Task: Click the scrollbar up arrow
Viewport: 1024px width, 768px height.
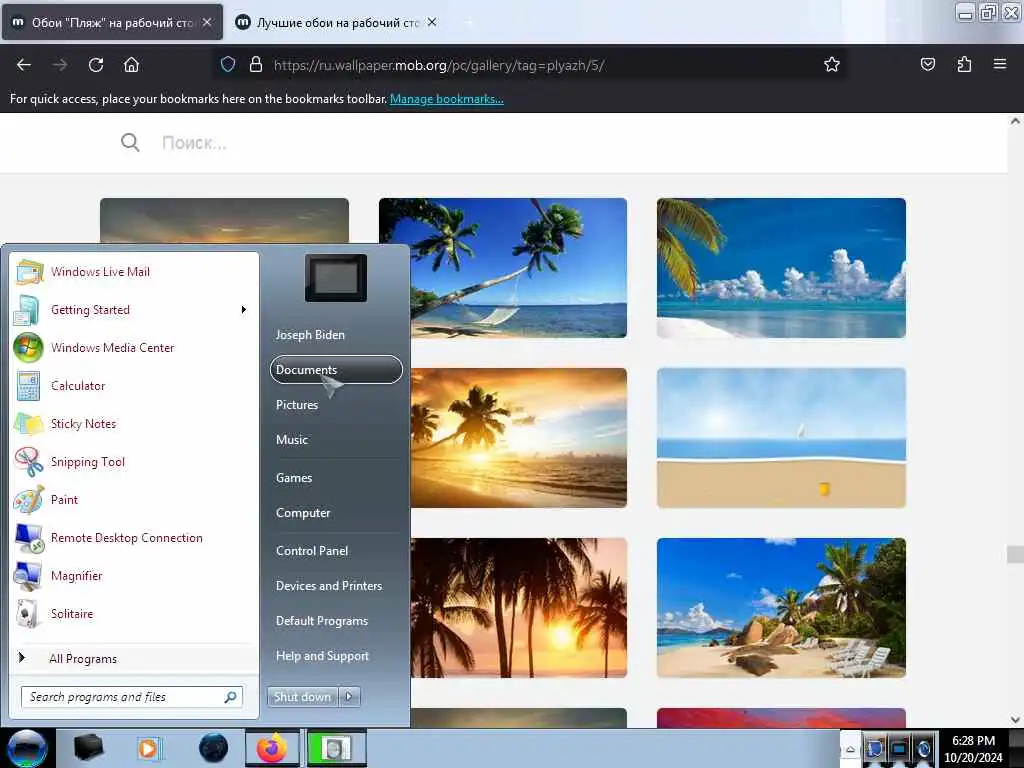Action: 1015,121
